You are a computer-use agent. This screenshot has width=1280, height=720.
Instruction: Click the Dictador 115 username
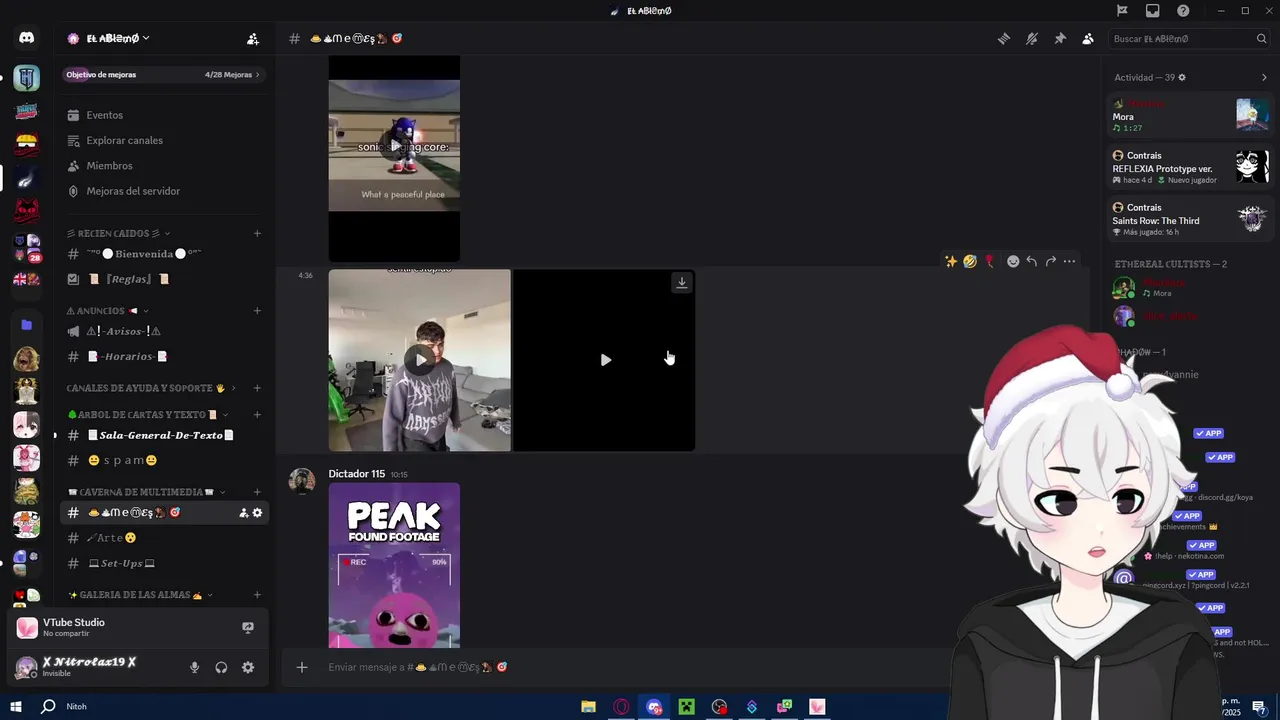(x=357, y=474)
